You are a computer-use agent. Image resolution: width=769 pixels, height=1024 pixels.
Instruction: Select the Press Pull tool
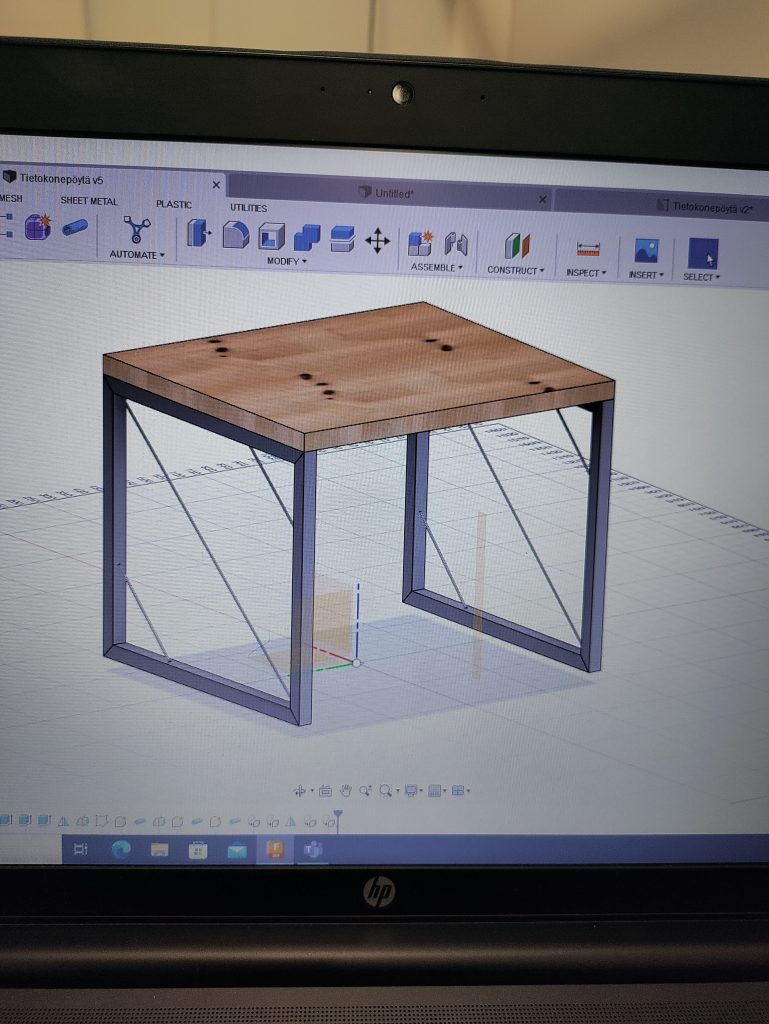click(199, 234)
